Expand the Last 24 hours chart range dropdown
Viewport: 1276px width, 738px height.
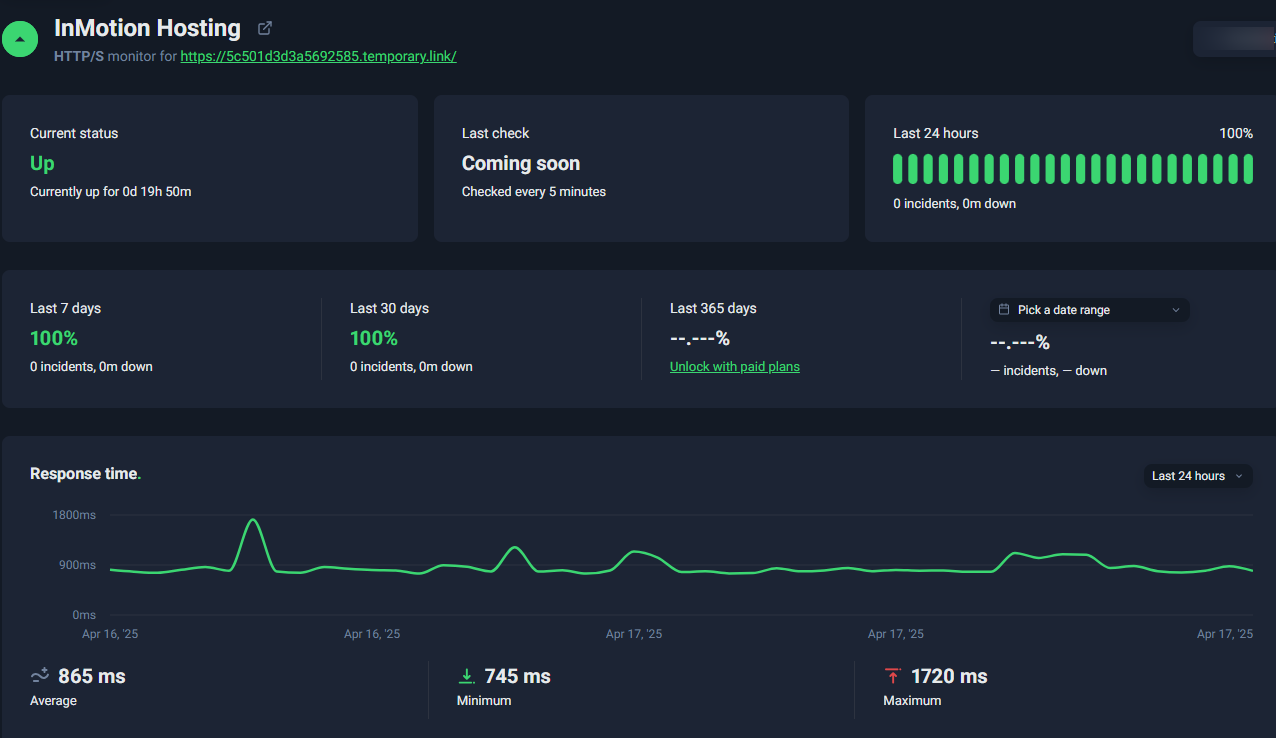1198,476
